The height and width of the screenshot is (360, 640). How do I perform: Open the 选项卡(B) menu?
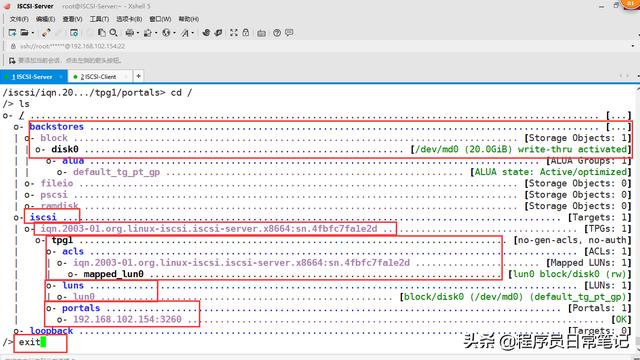pyautogui.click(x=129, y=19)
